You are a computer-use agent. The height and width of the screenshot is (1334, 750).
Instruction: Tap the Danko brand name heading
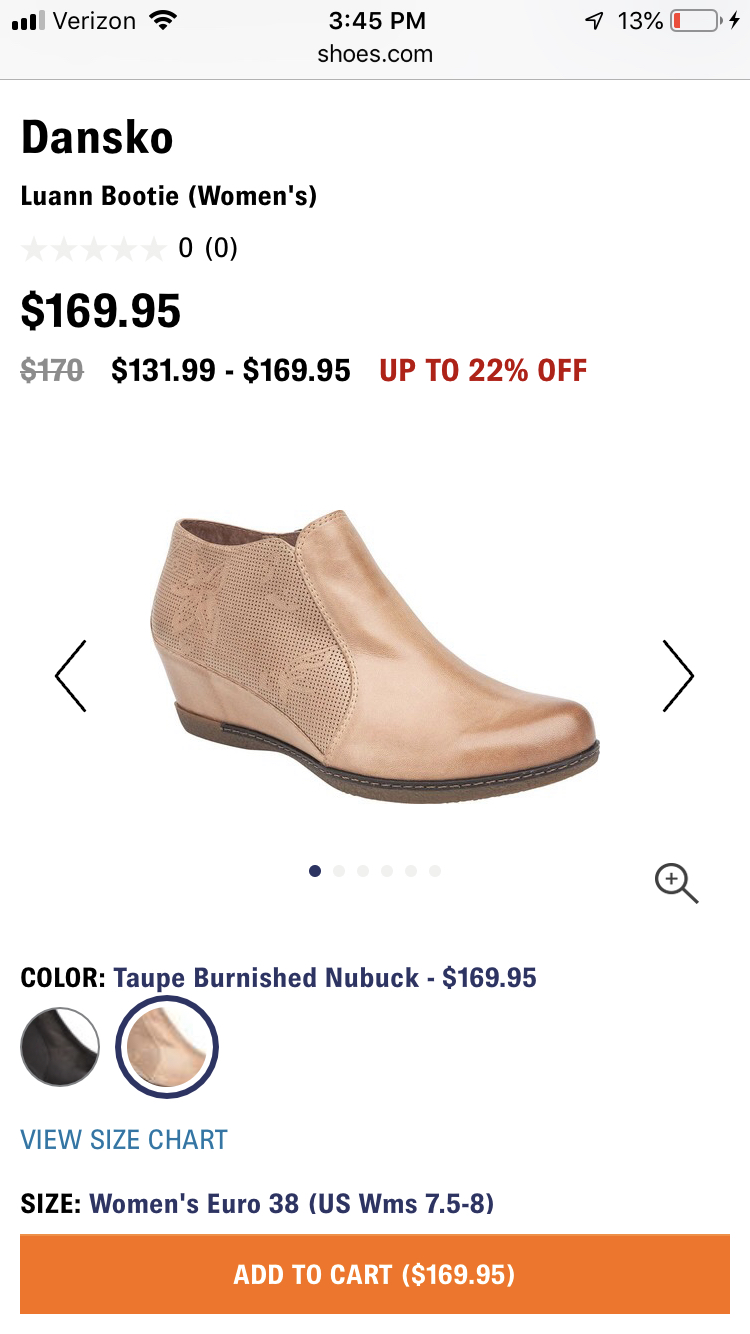97,137
